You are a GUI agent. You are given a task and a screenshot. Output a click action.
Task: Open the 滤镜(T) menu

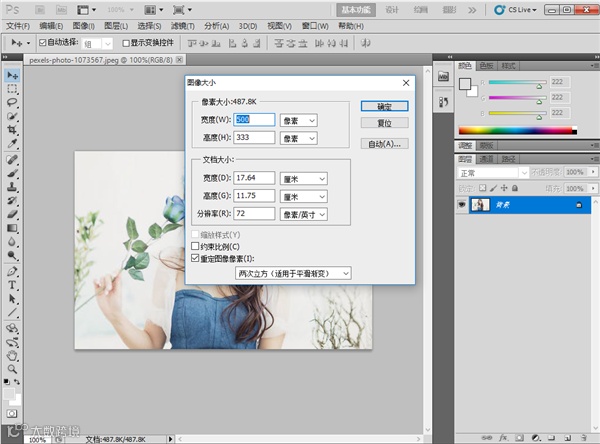coord(183,26)
